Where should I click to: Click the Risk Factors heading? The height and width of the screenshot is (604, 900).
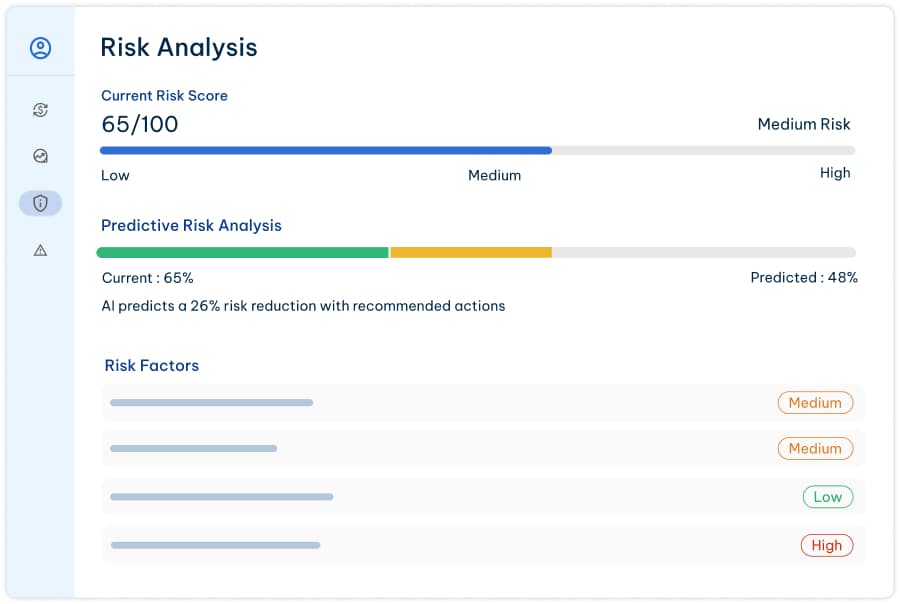(x=152, y=365)
